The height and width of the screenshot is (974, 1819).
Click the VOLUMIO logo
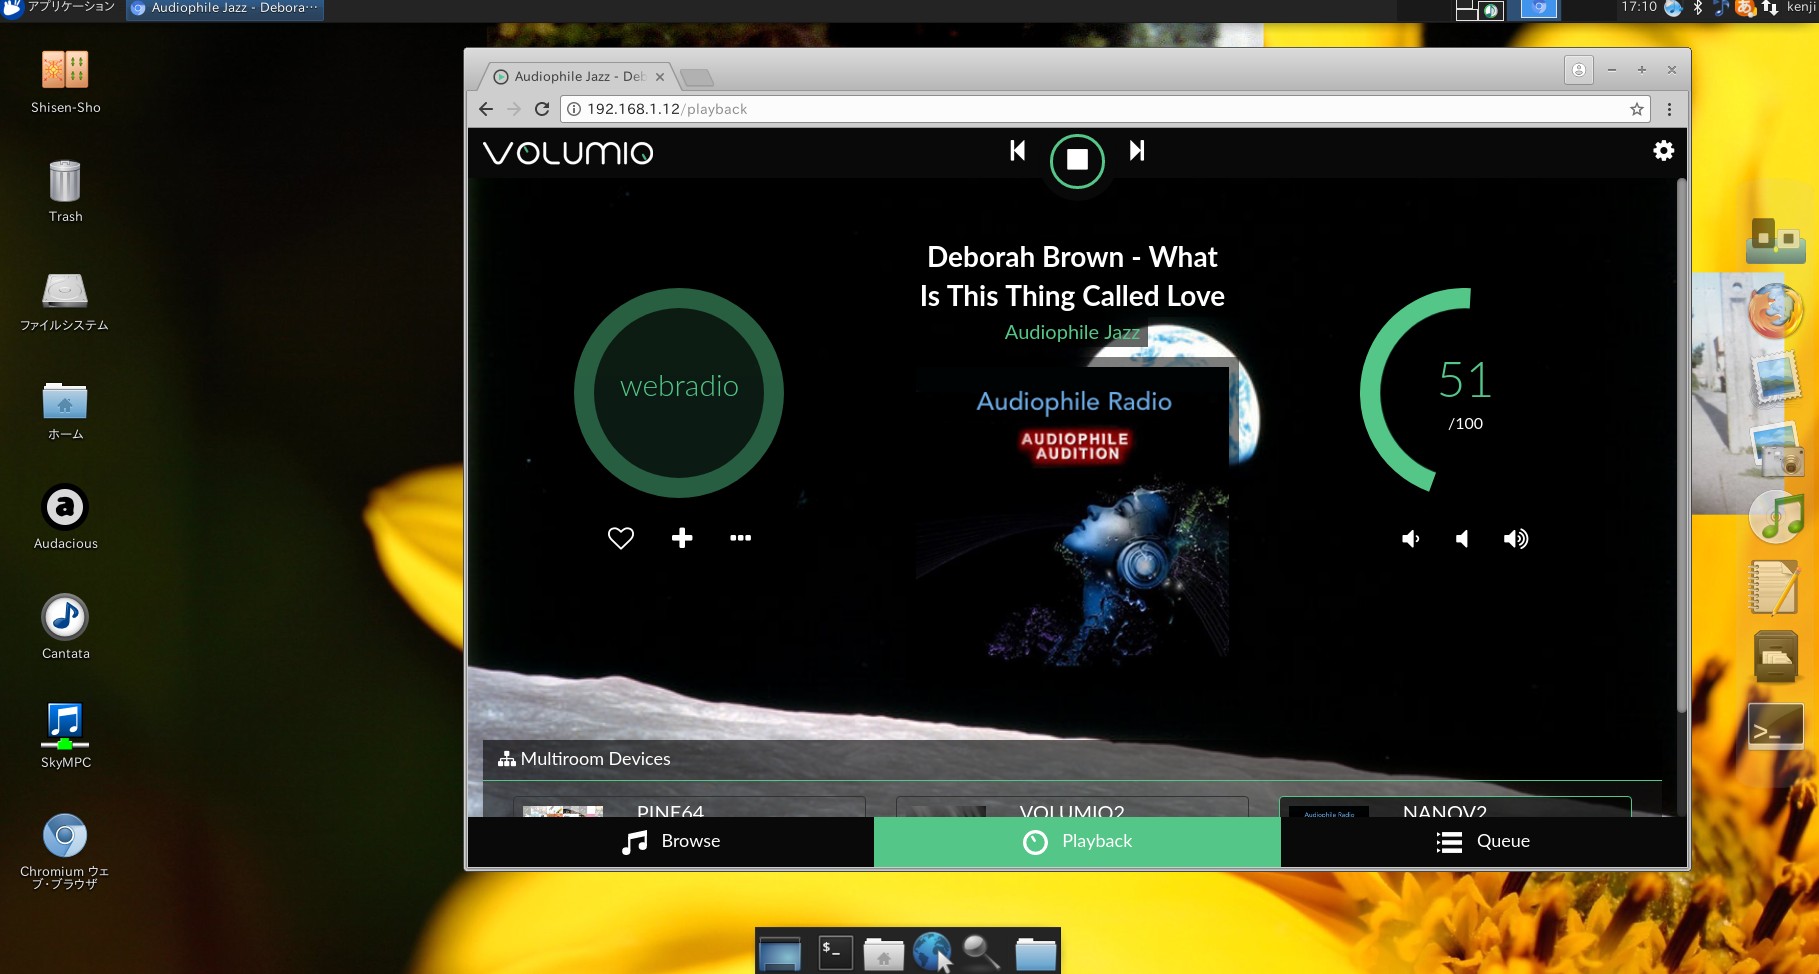point(567,152)
